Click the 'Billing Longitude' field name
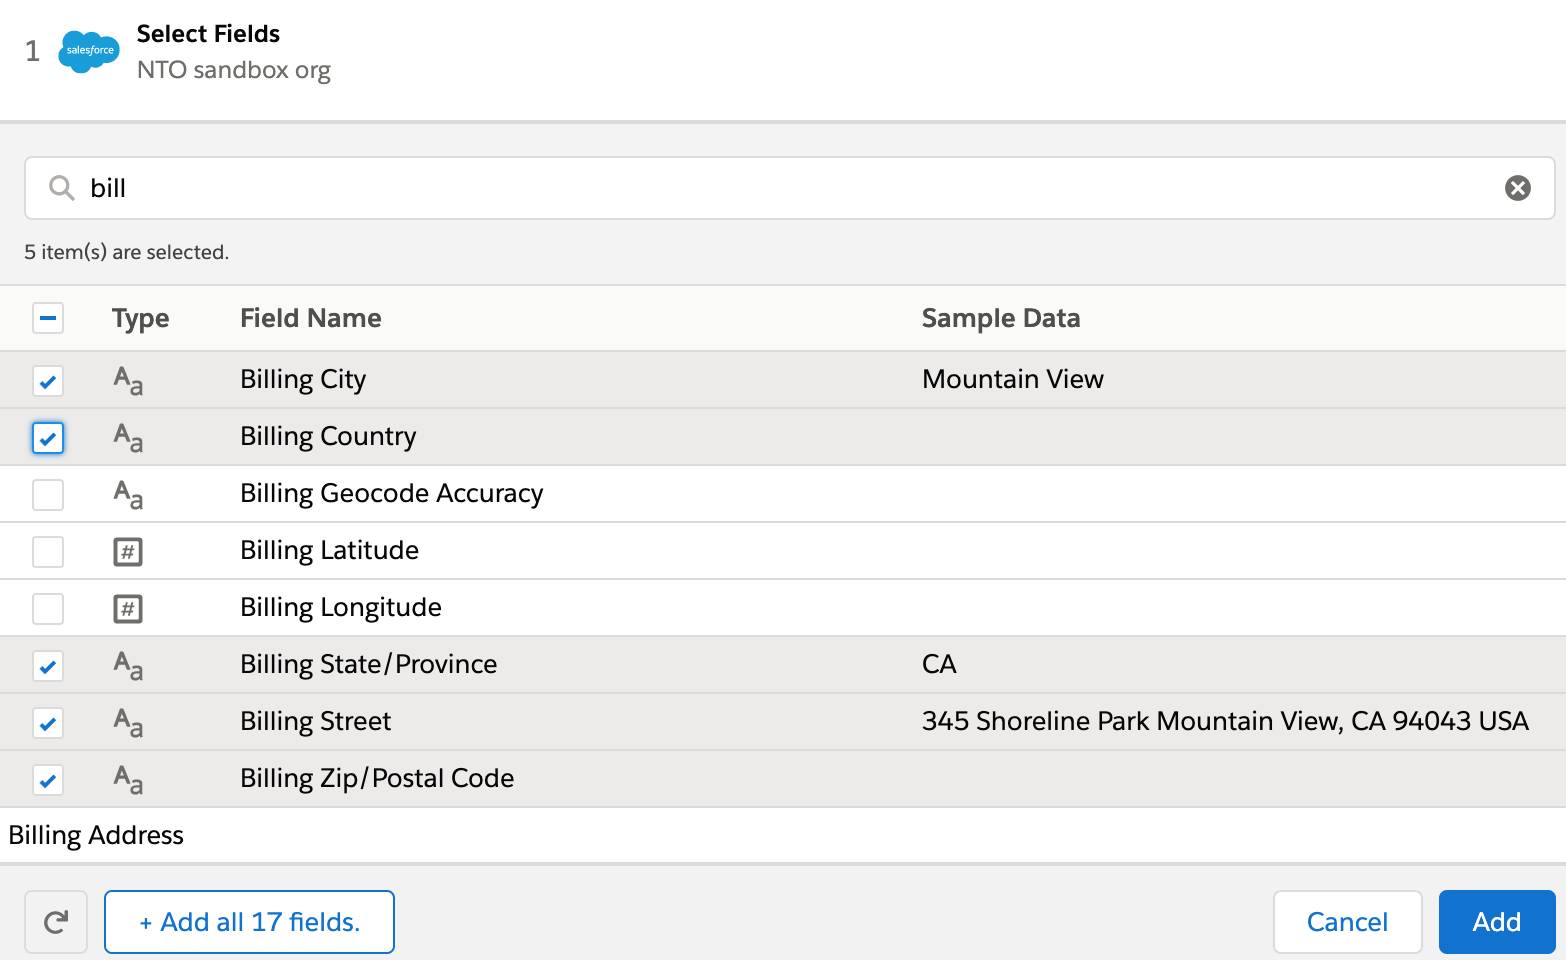This screenshot has height=960, width=1566. [341, 608]
